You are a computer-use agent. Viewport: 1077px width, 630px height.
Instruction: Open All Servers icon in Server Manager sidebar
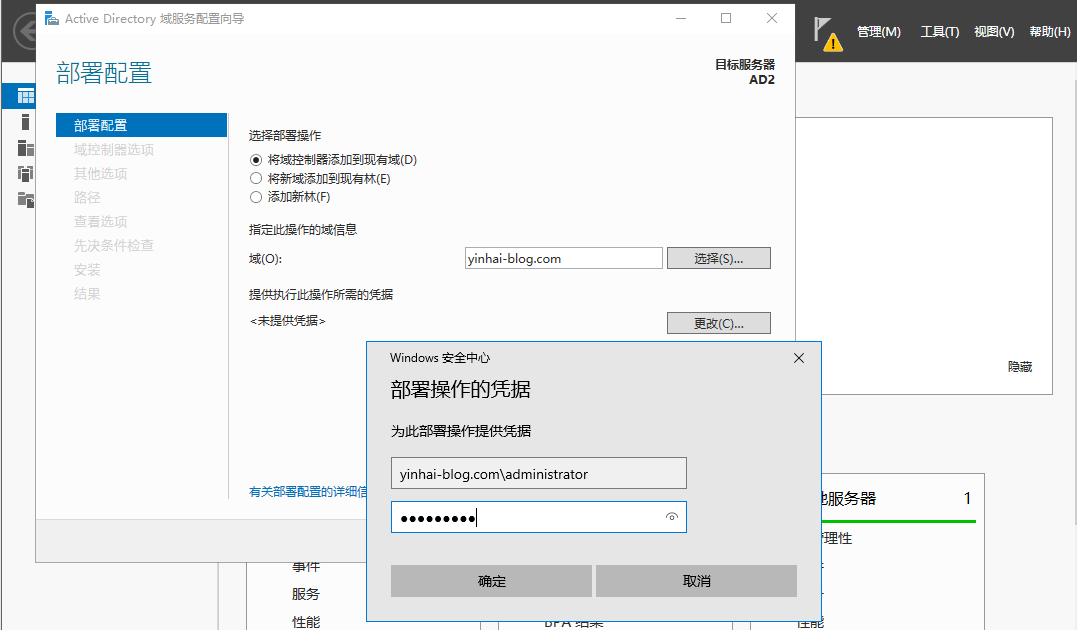25,148
